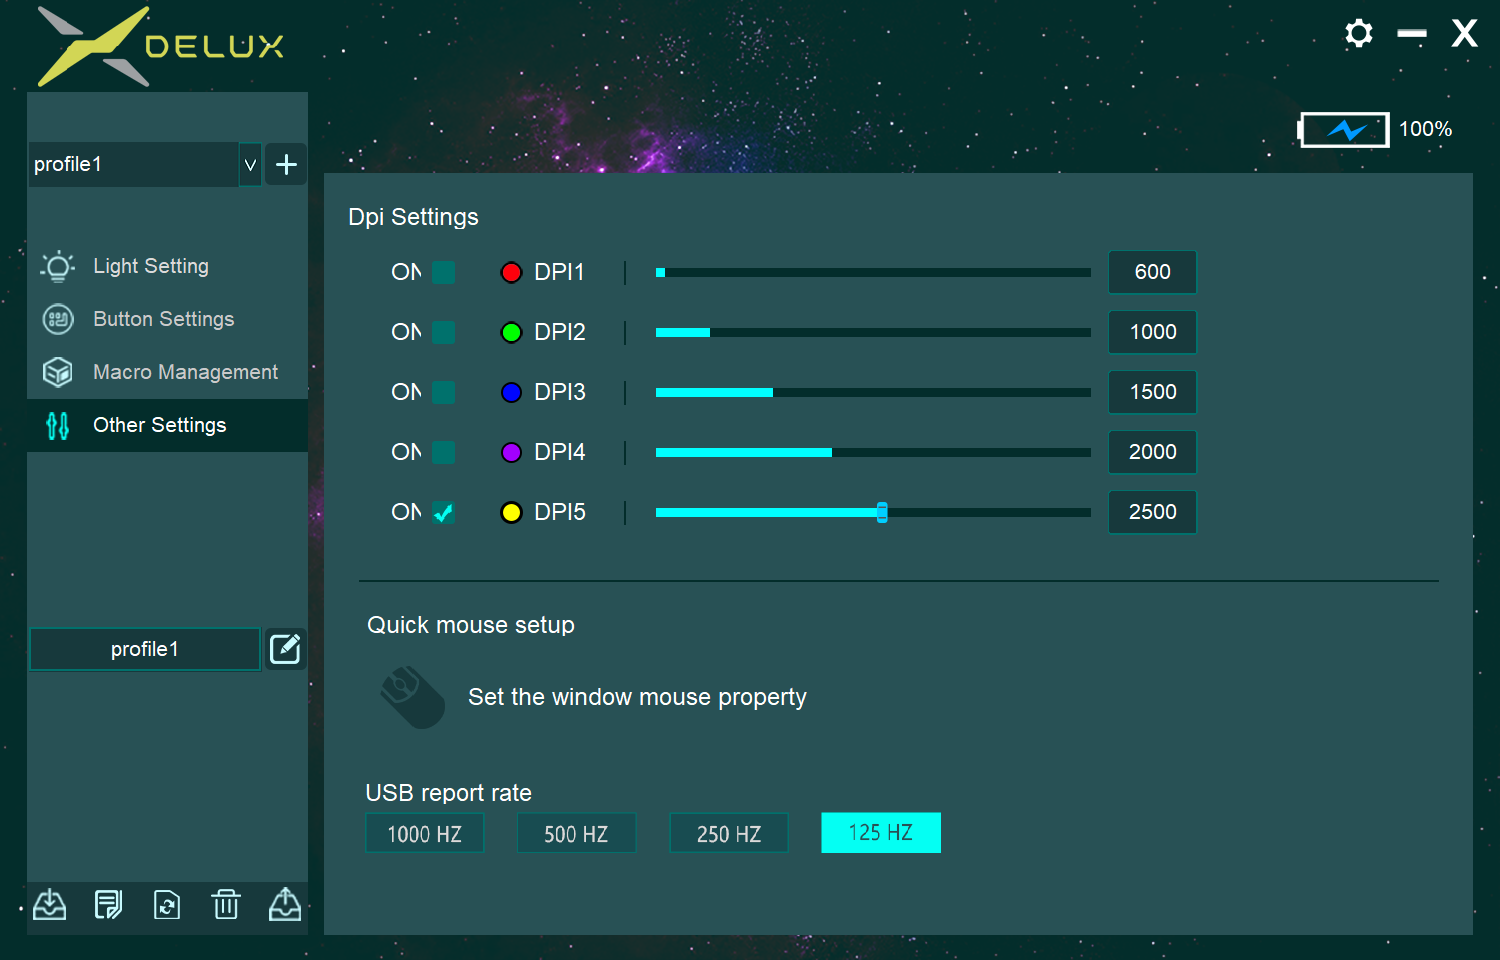Enable the DPI3 ON checkbox
This screenshot has height=960, width=1500.
pos(443,392)
